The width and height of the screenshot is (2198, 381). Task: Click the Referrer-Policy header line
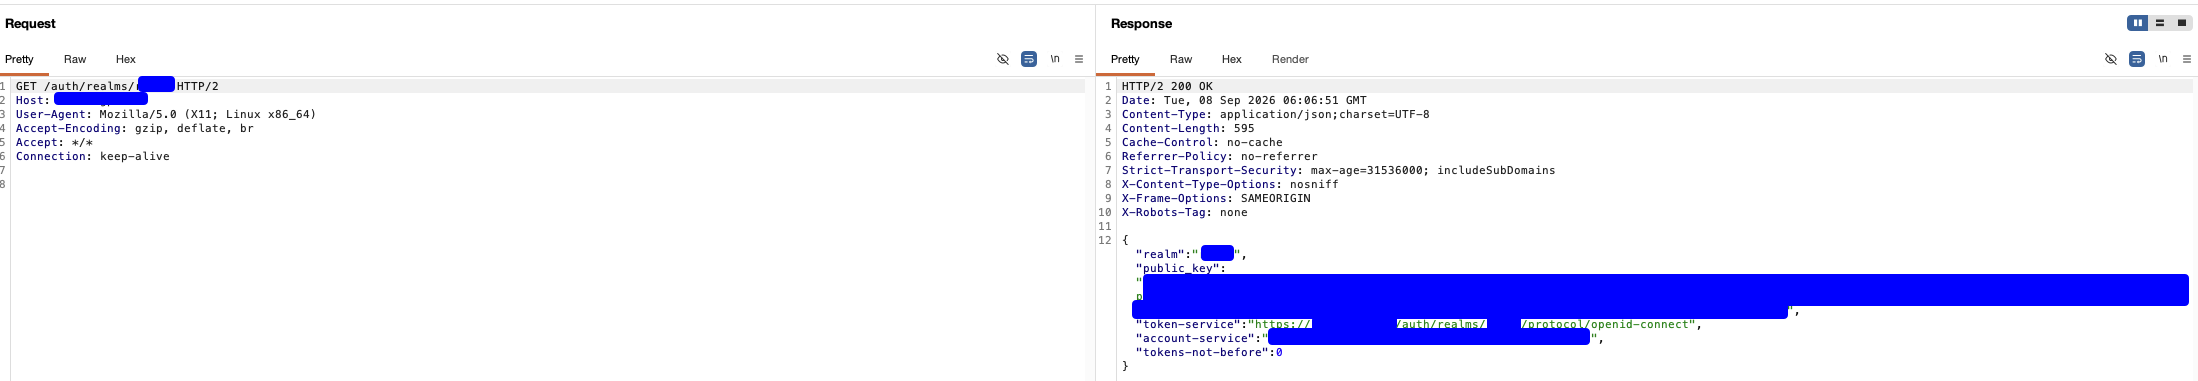pos(1219,156)
